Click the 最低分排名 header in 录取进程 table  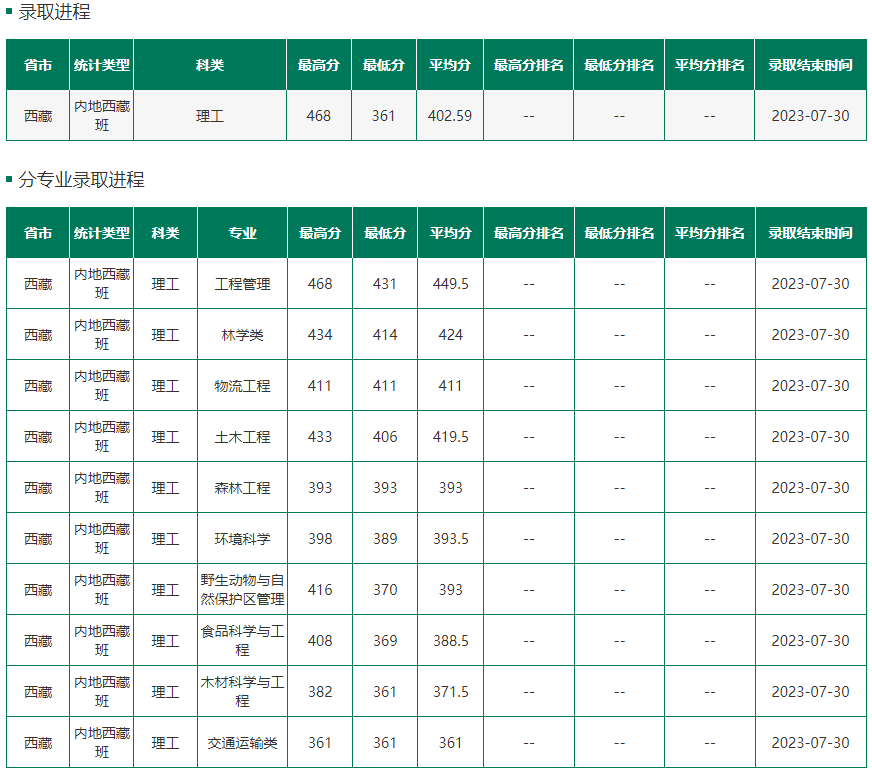(619, 65)
